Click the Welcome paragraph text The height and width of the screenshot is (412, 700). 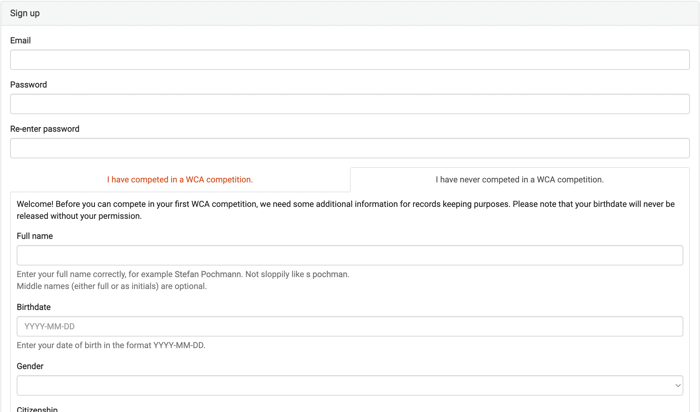coord(346,210)
